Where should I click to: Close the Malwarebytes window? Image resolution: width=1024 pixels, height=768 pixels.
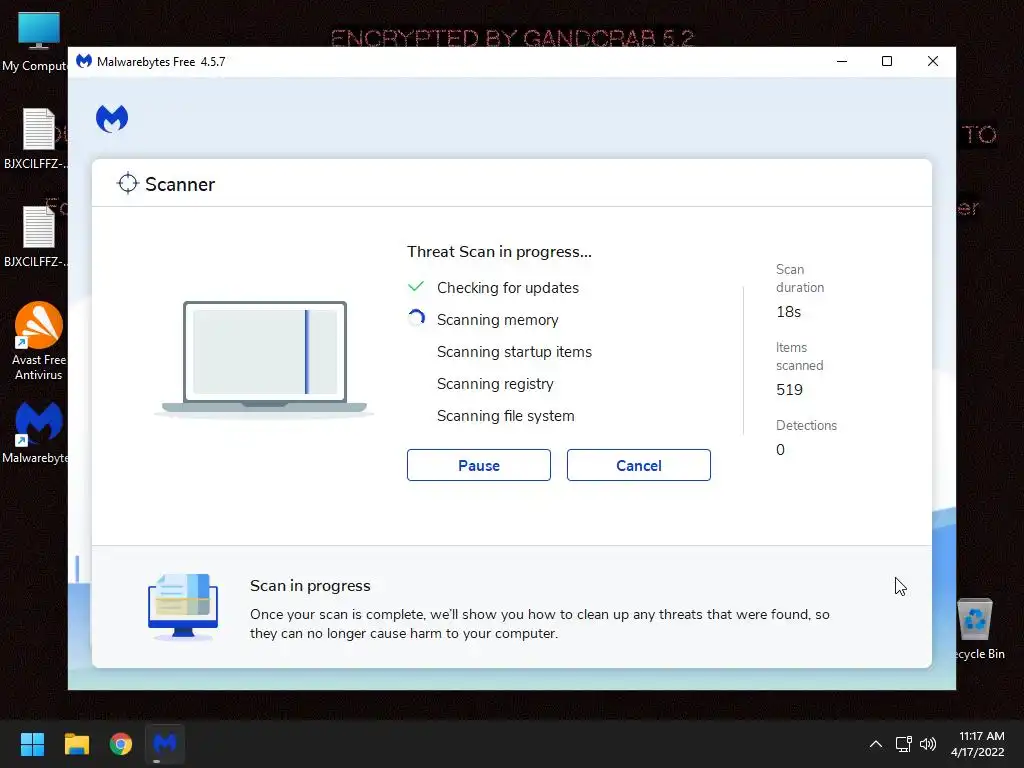pos(933,61)
